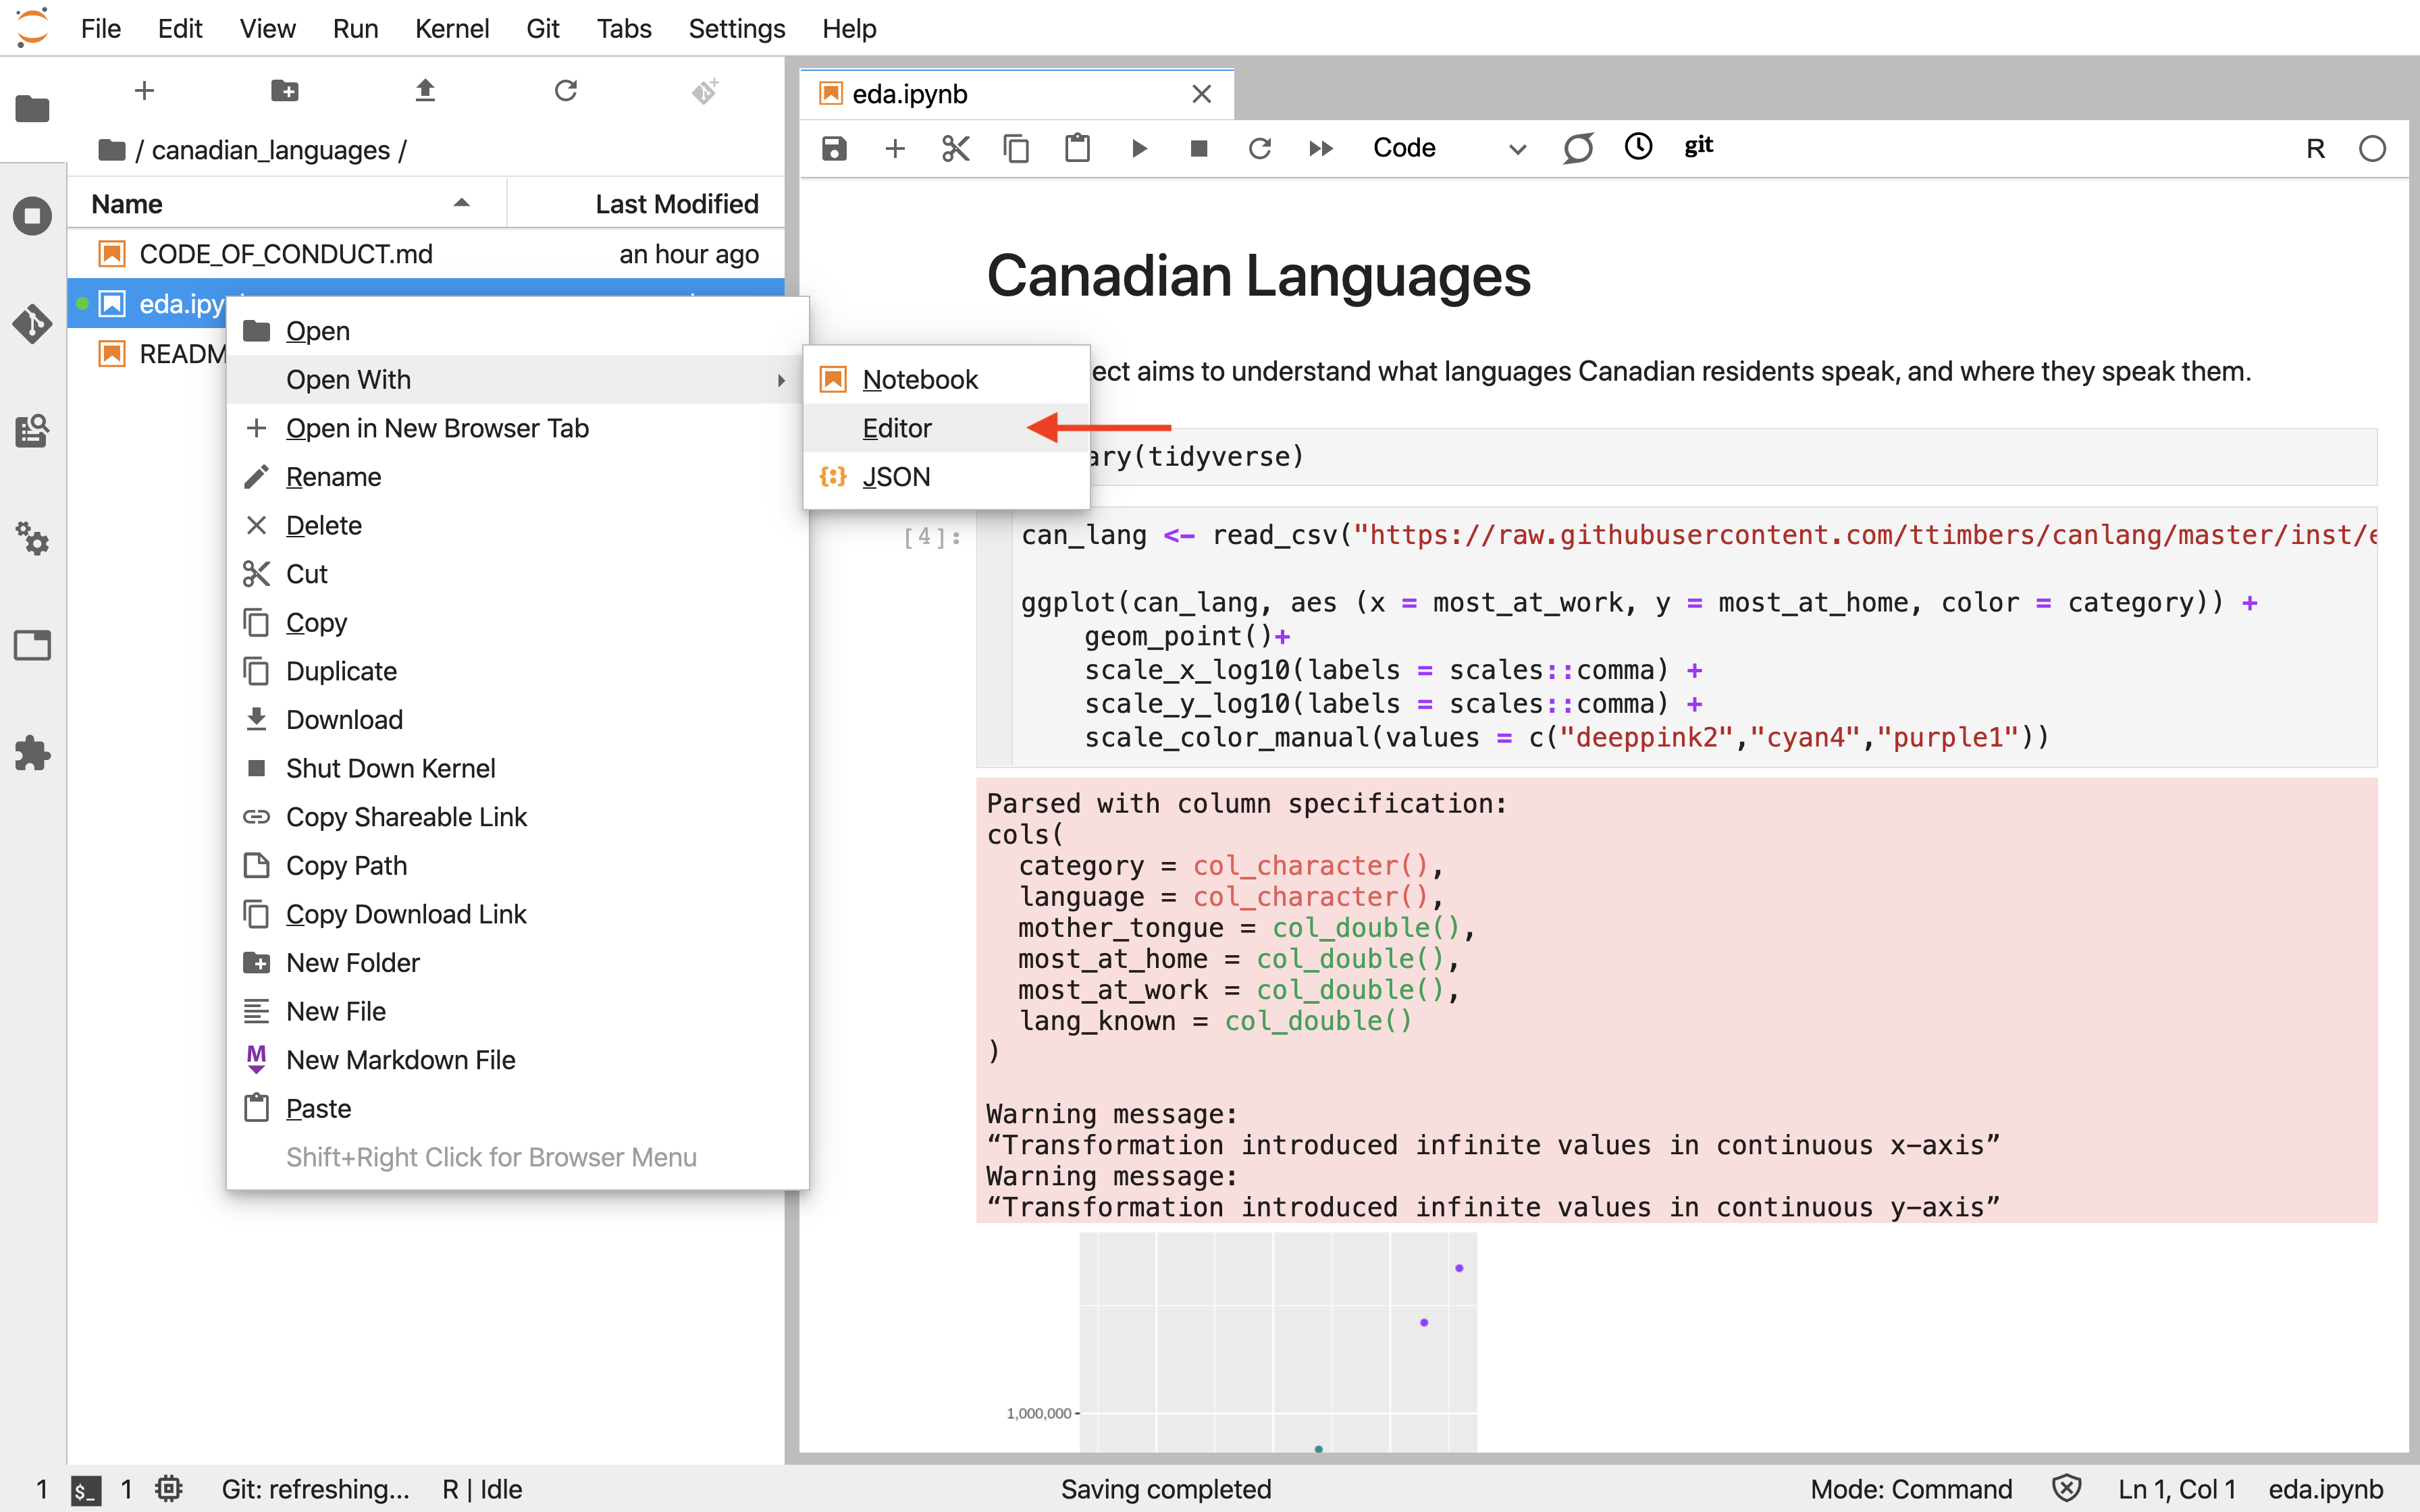Open the Help menu
2420x1512 pixels.
click(848, 28)
